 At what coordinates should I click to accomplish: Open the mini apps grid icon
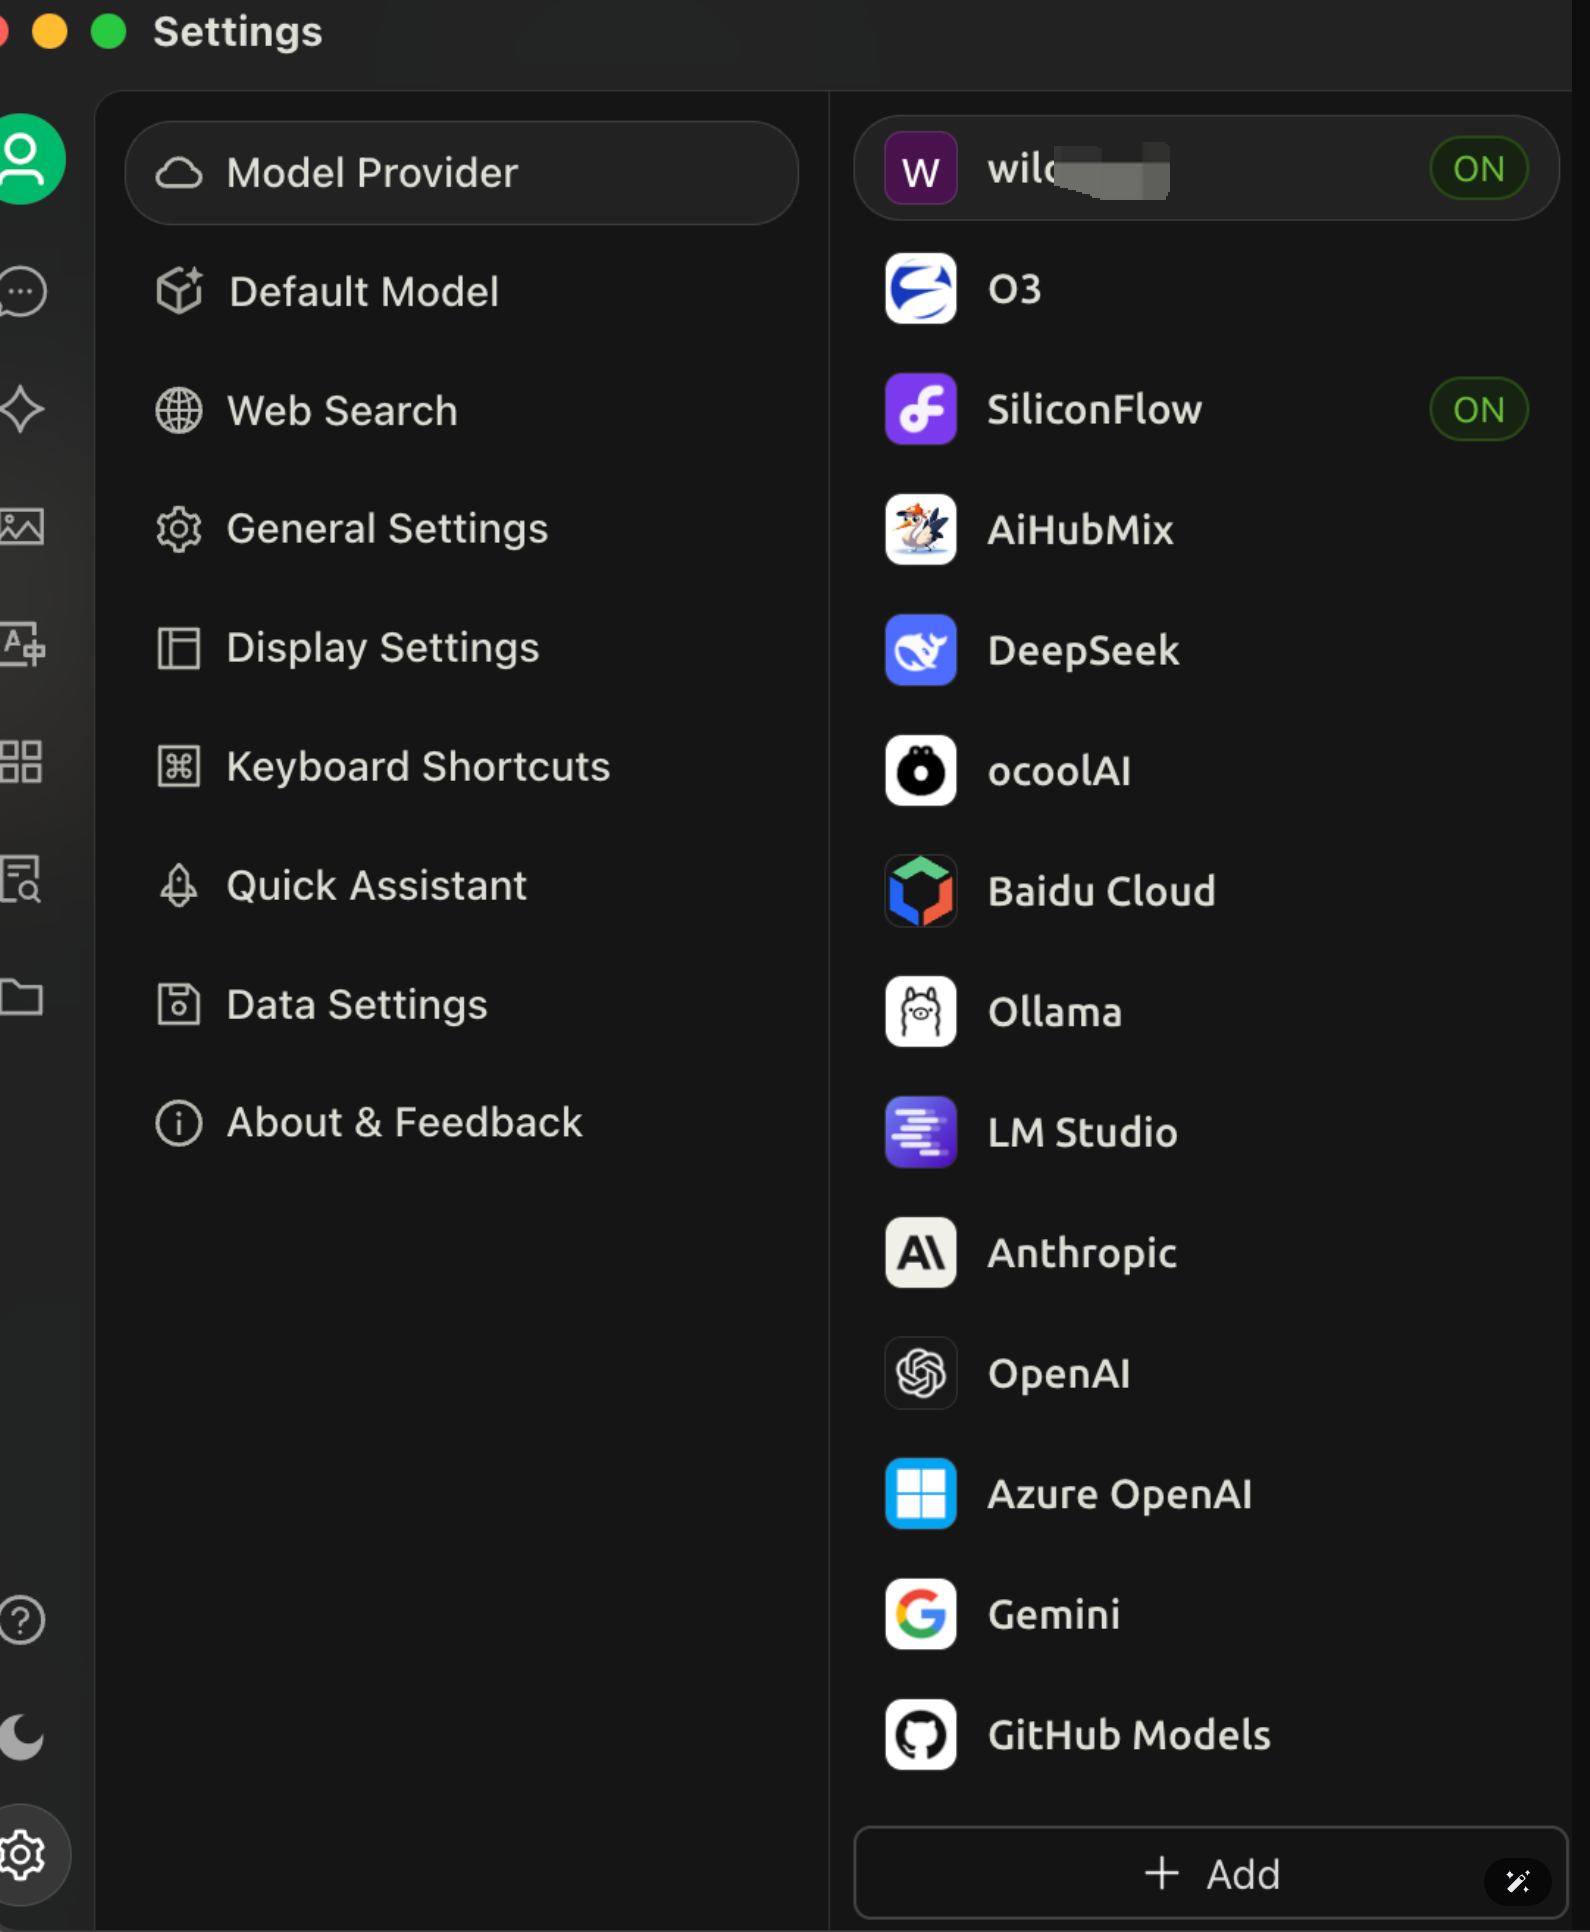(22, 762)
